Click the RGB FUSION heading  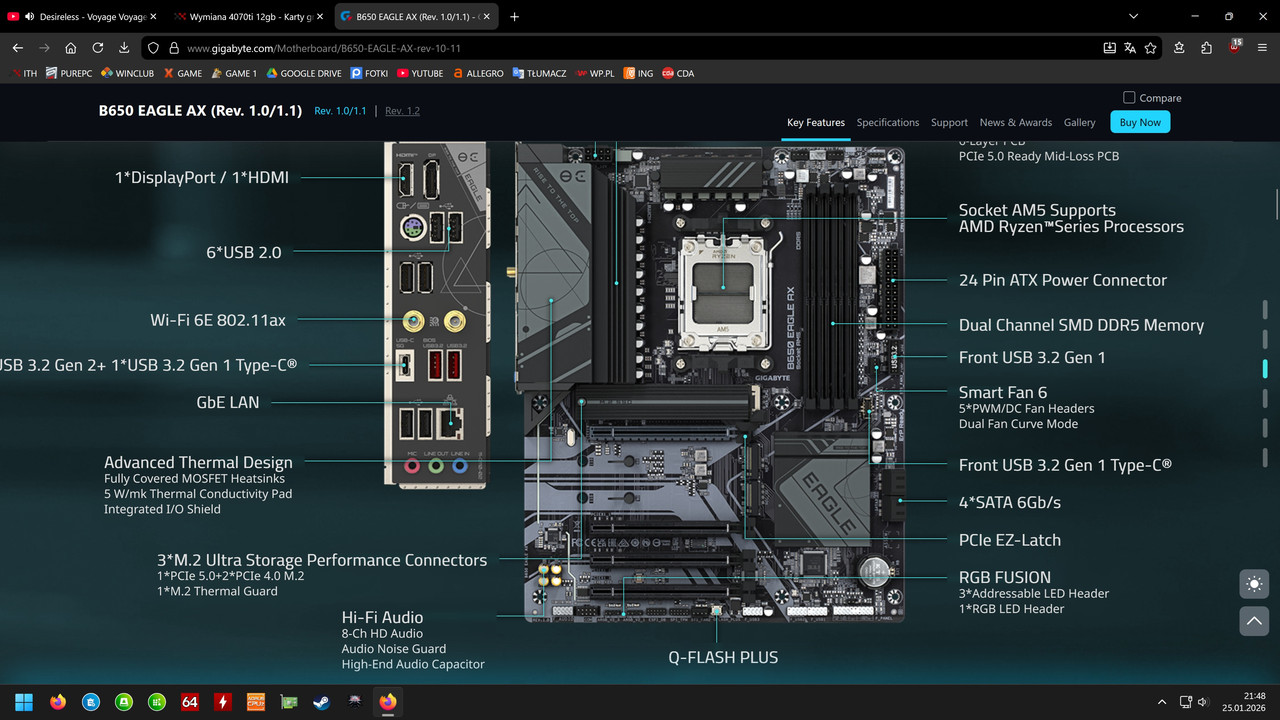coord(1005,577)
